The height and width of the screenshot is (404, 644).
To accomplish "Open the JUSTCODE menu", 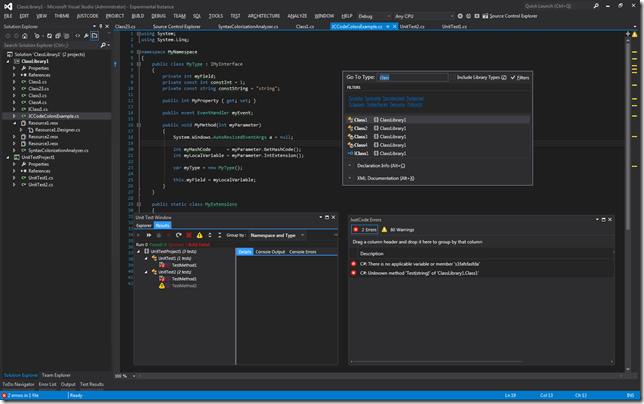I will tap(88, 17).
